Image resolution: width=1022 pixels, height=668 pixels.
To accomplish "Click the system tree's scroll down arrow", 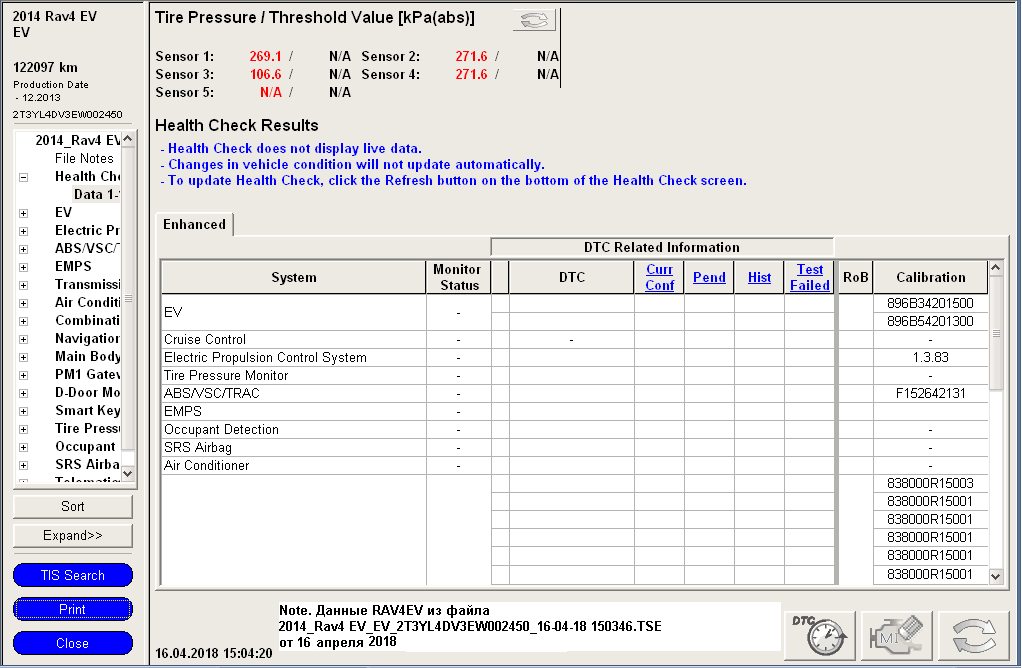I will (127, 471).
